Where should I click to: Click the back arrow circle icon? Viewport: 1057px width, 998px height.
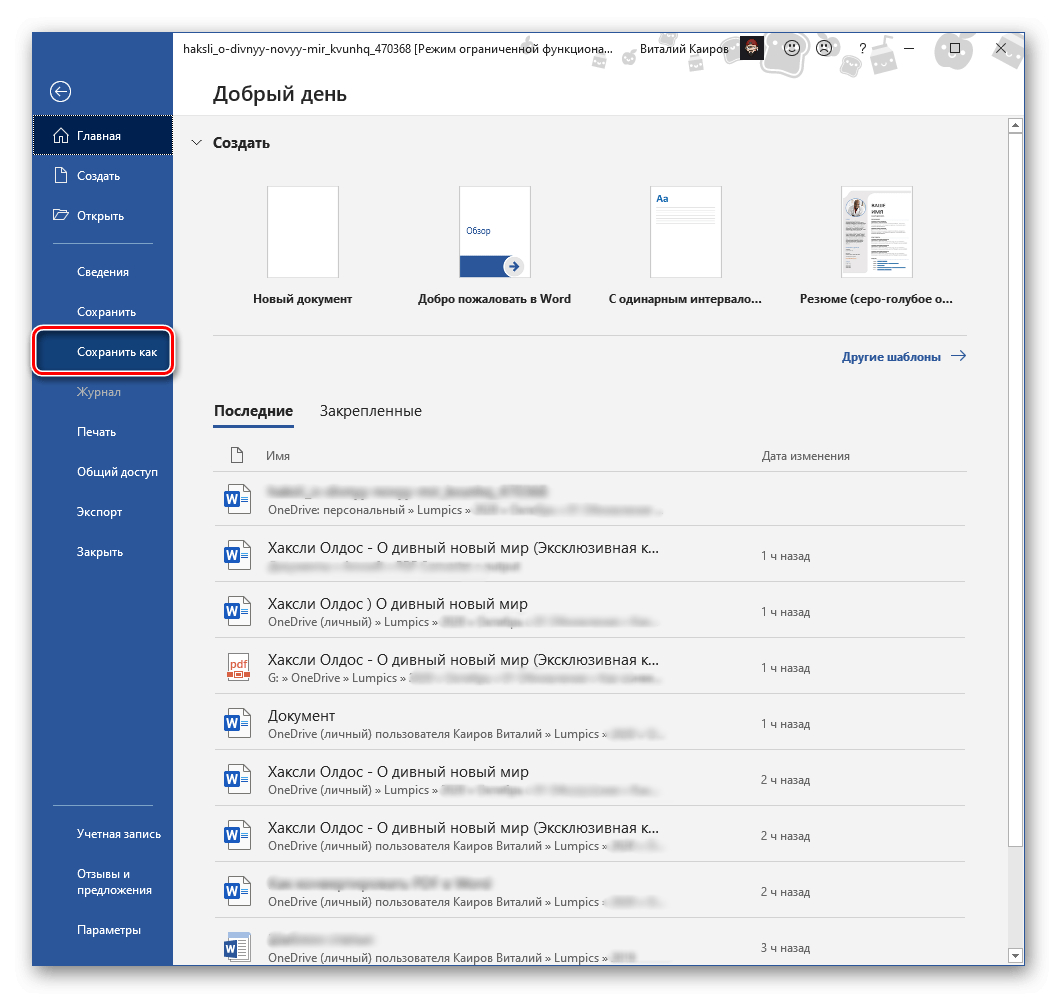(x=60, y=91)
